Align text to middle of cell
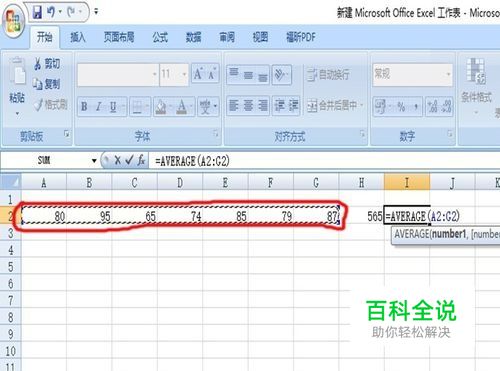 pos(248,74)
